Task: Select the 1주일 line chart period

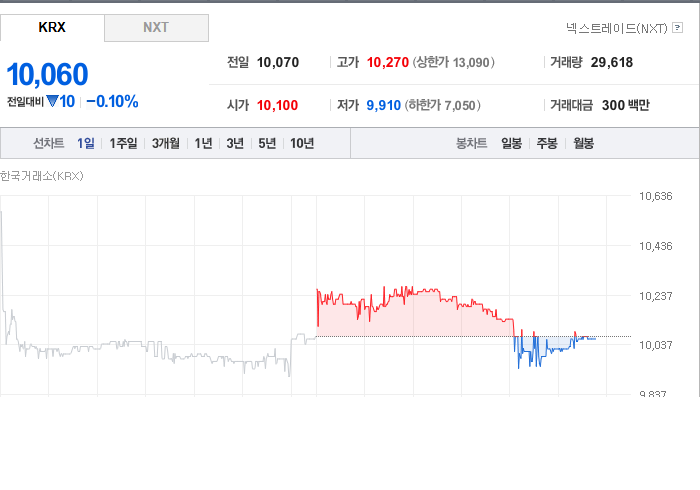Action: coord(123,143)
